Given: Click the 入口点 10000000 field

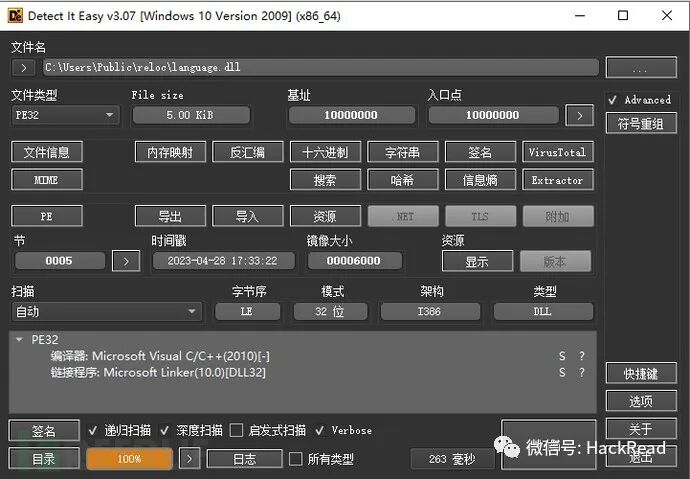Looking at the screenshot, I should [493, 115].
